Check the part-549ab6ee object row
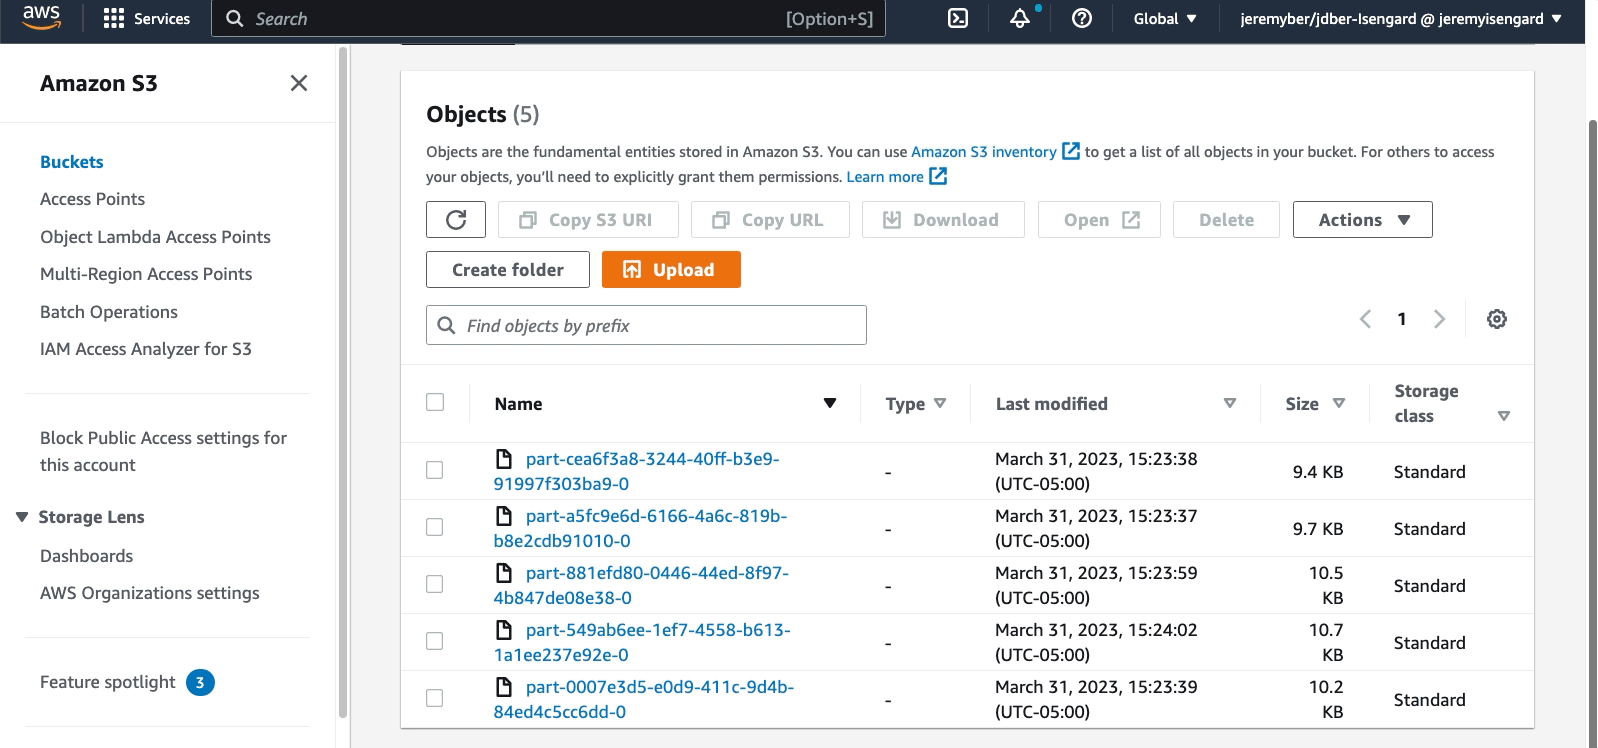 tap(435, 641)
